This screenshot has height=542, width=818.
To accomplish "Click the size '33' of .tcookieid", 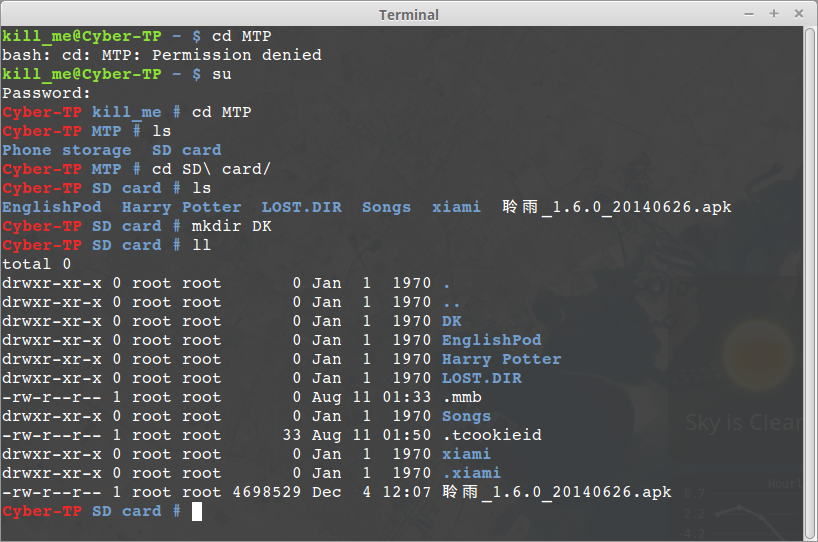I will 292,435.
